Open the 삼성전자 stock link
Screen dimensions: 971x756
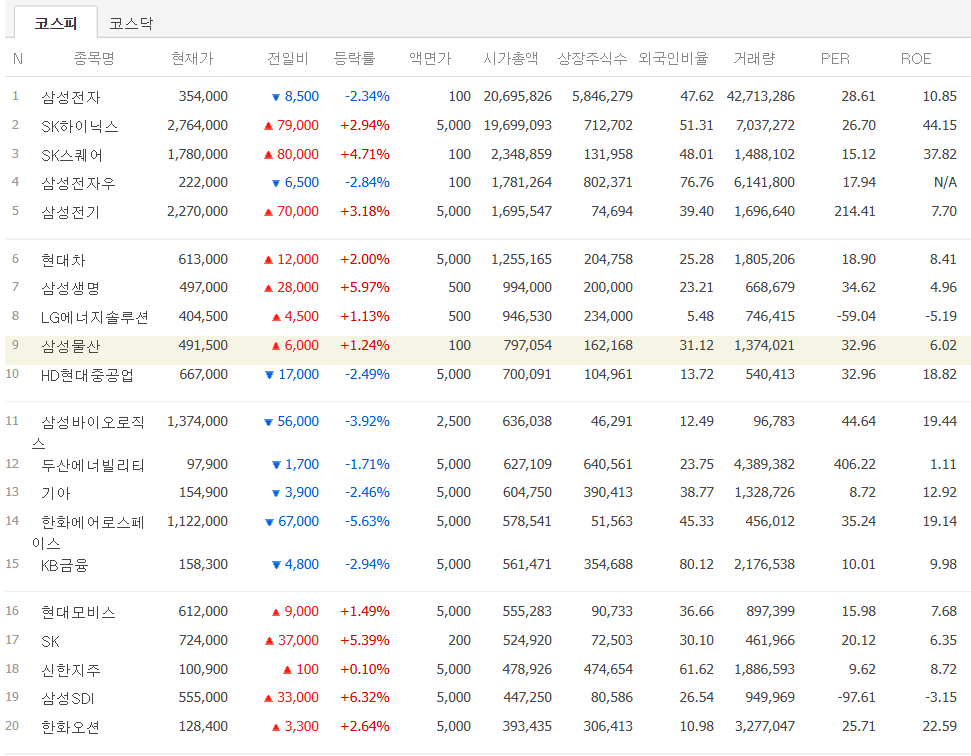point(71,97)
